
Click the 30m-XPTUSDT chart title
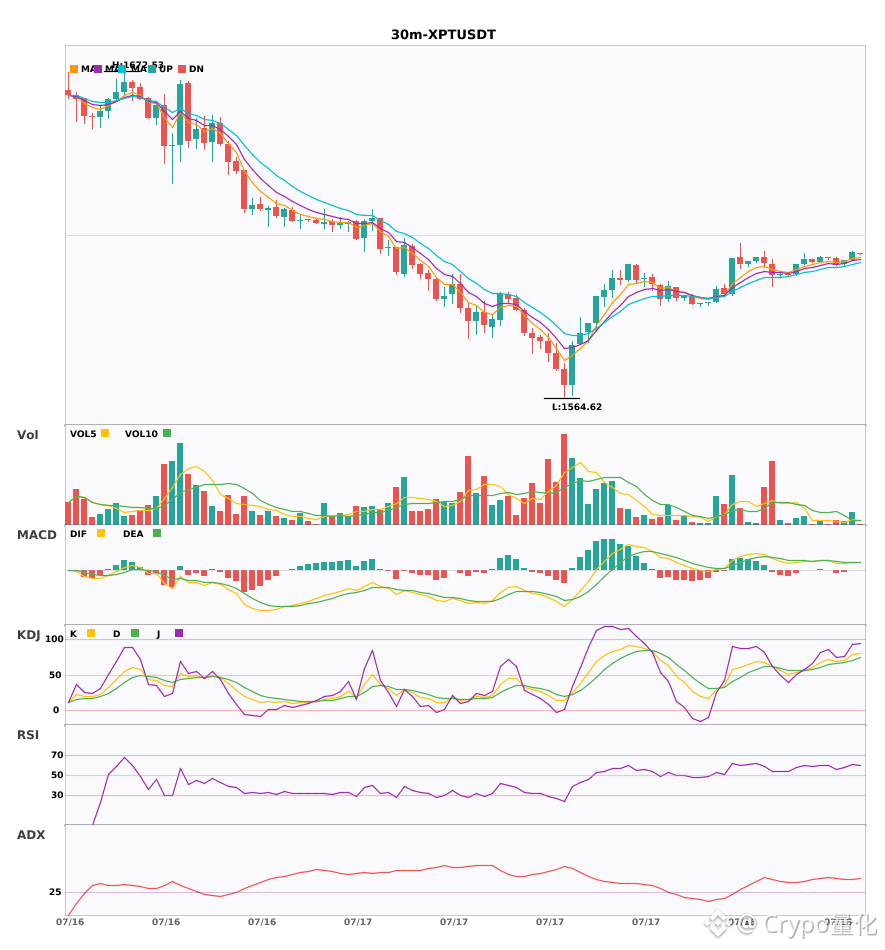coord(443,35)
